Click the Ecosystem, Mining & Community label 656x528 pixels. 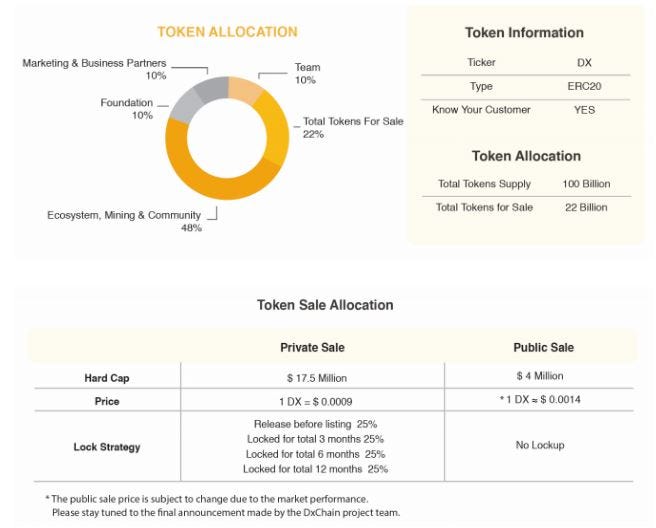(x=124, y=215)
